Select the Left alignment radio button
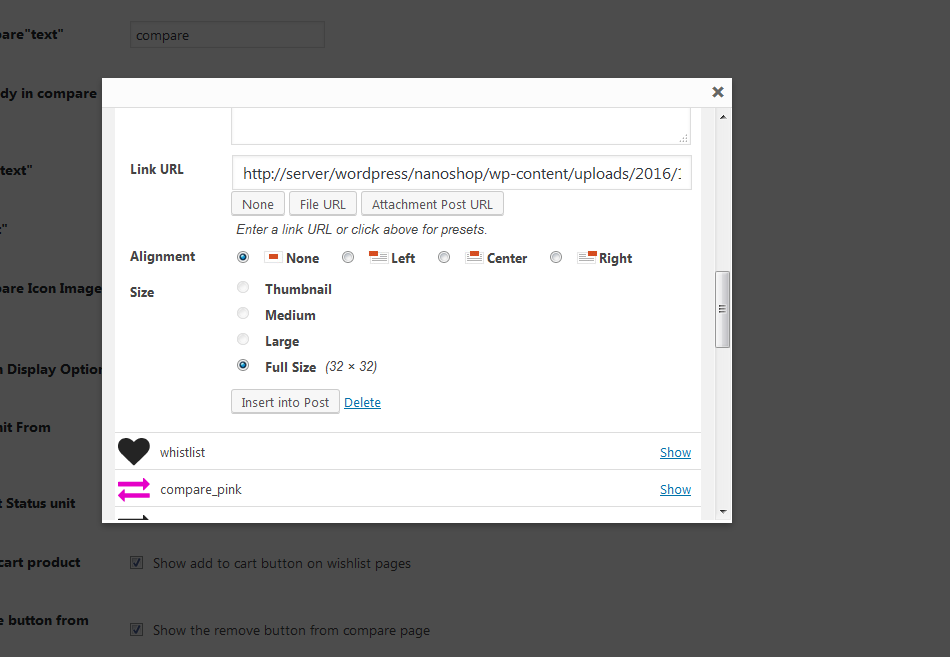The height and width of the screenshot is (657, 950). pyautogui.click(x=348, y=257)
